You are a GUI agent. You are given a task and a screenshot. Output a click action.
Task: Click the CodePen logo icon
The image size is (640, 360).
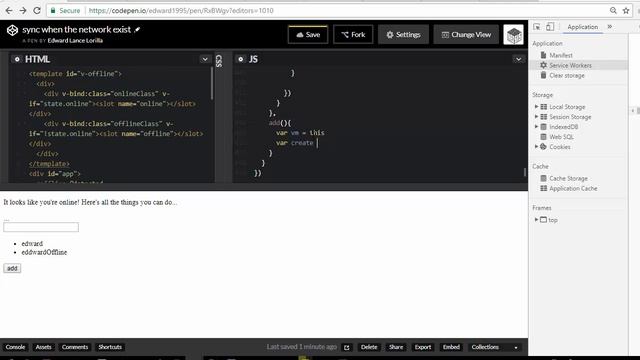pos(12,30)
